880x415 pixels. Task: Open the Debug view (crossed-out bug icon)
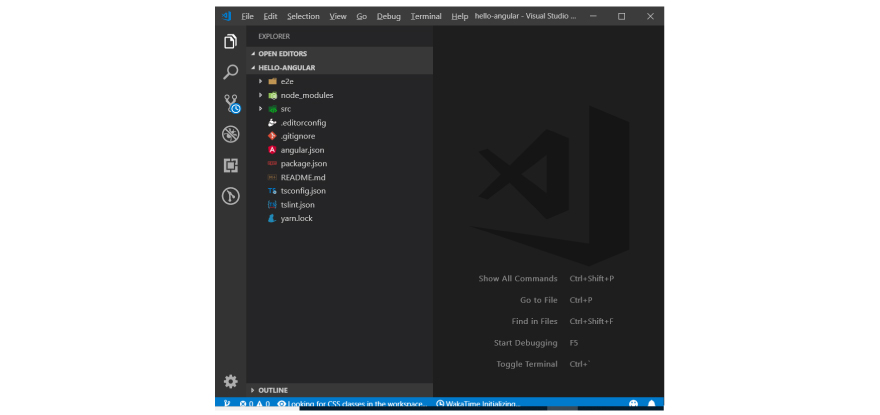click(231, 134)
